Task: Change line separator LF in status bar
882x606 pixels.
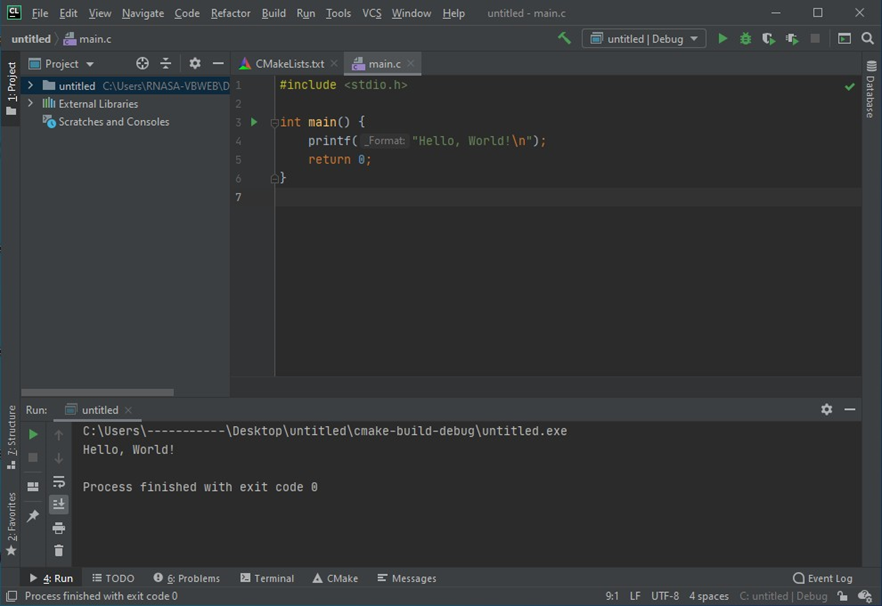Action: click(x=635, y=596)
